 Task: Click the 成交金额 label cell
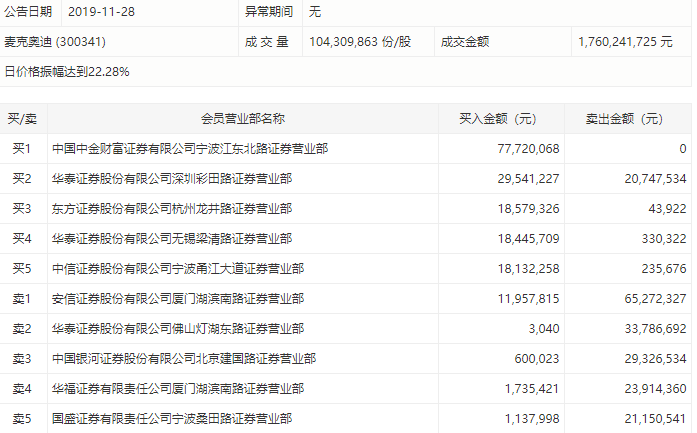coord(465,42)
